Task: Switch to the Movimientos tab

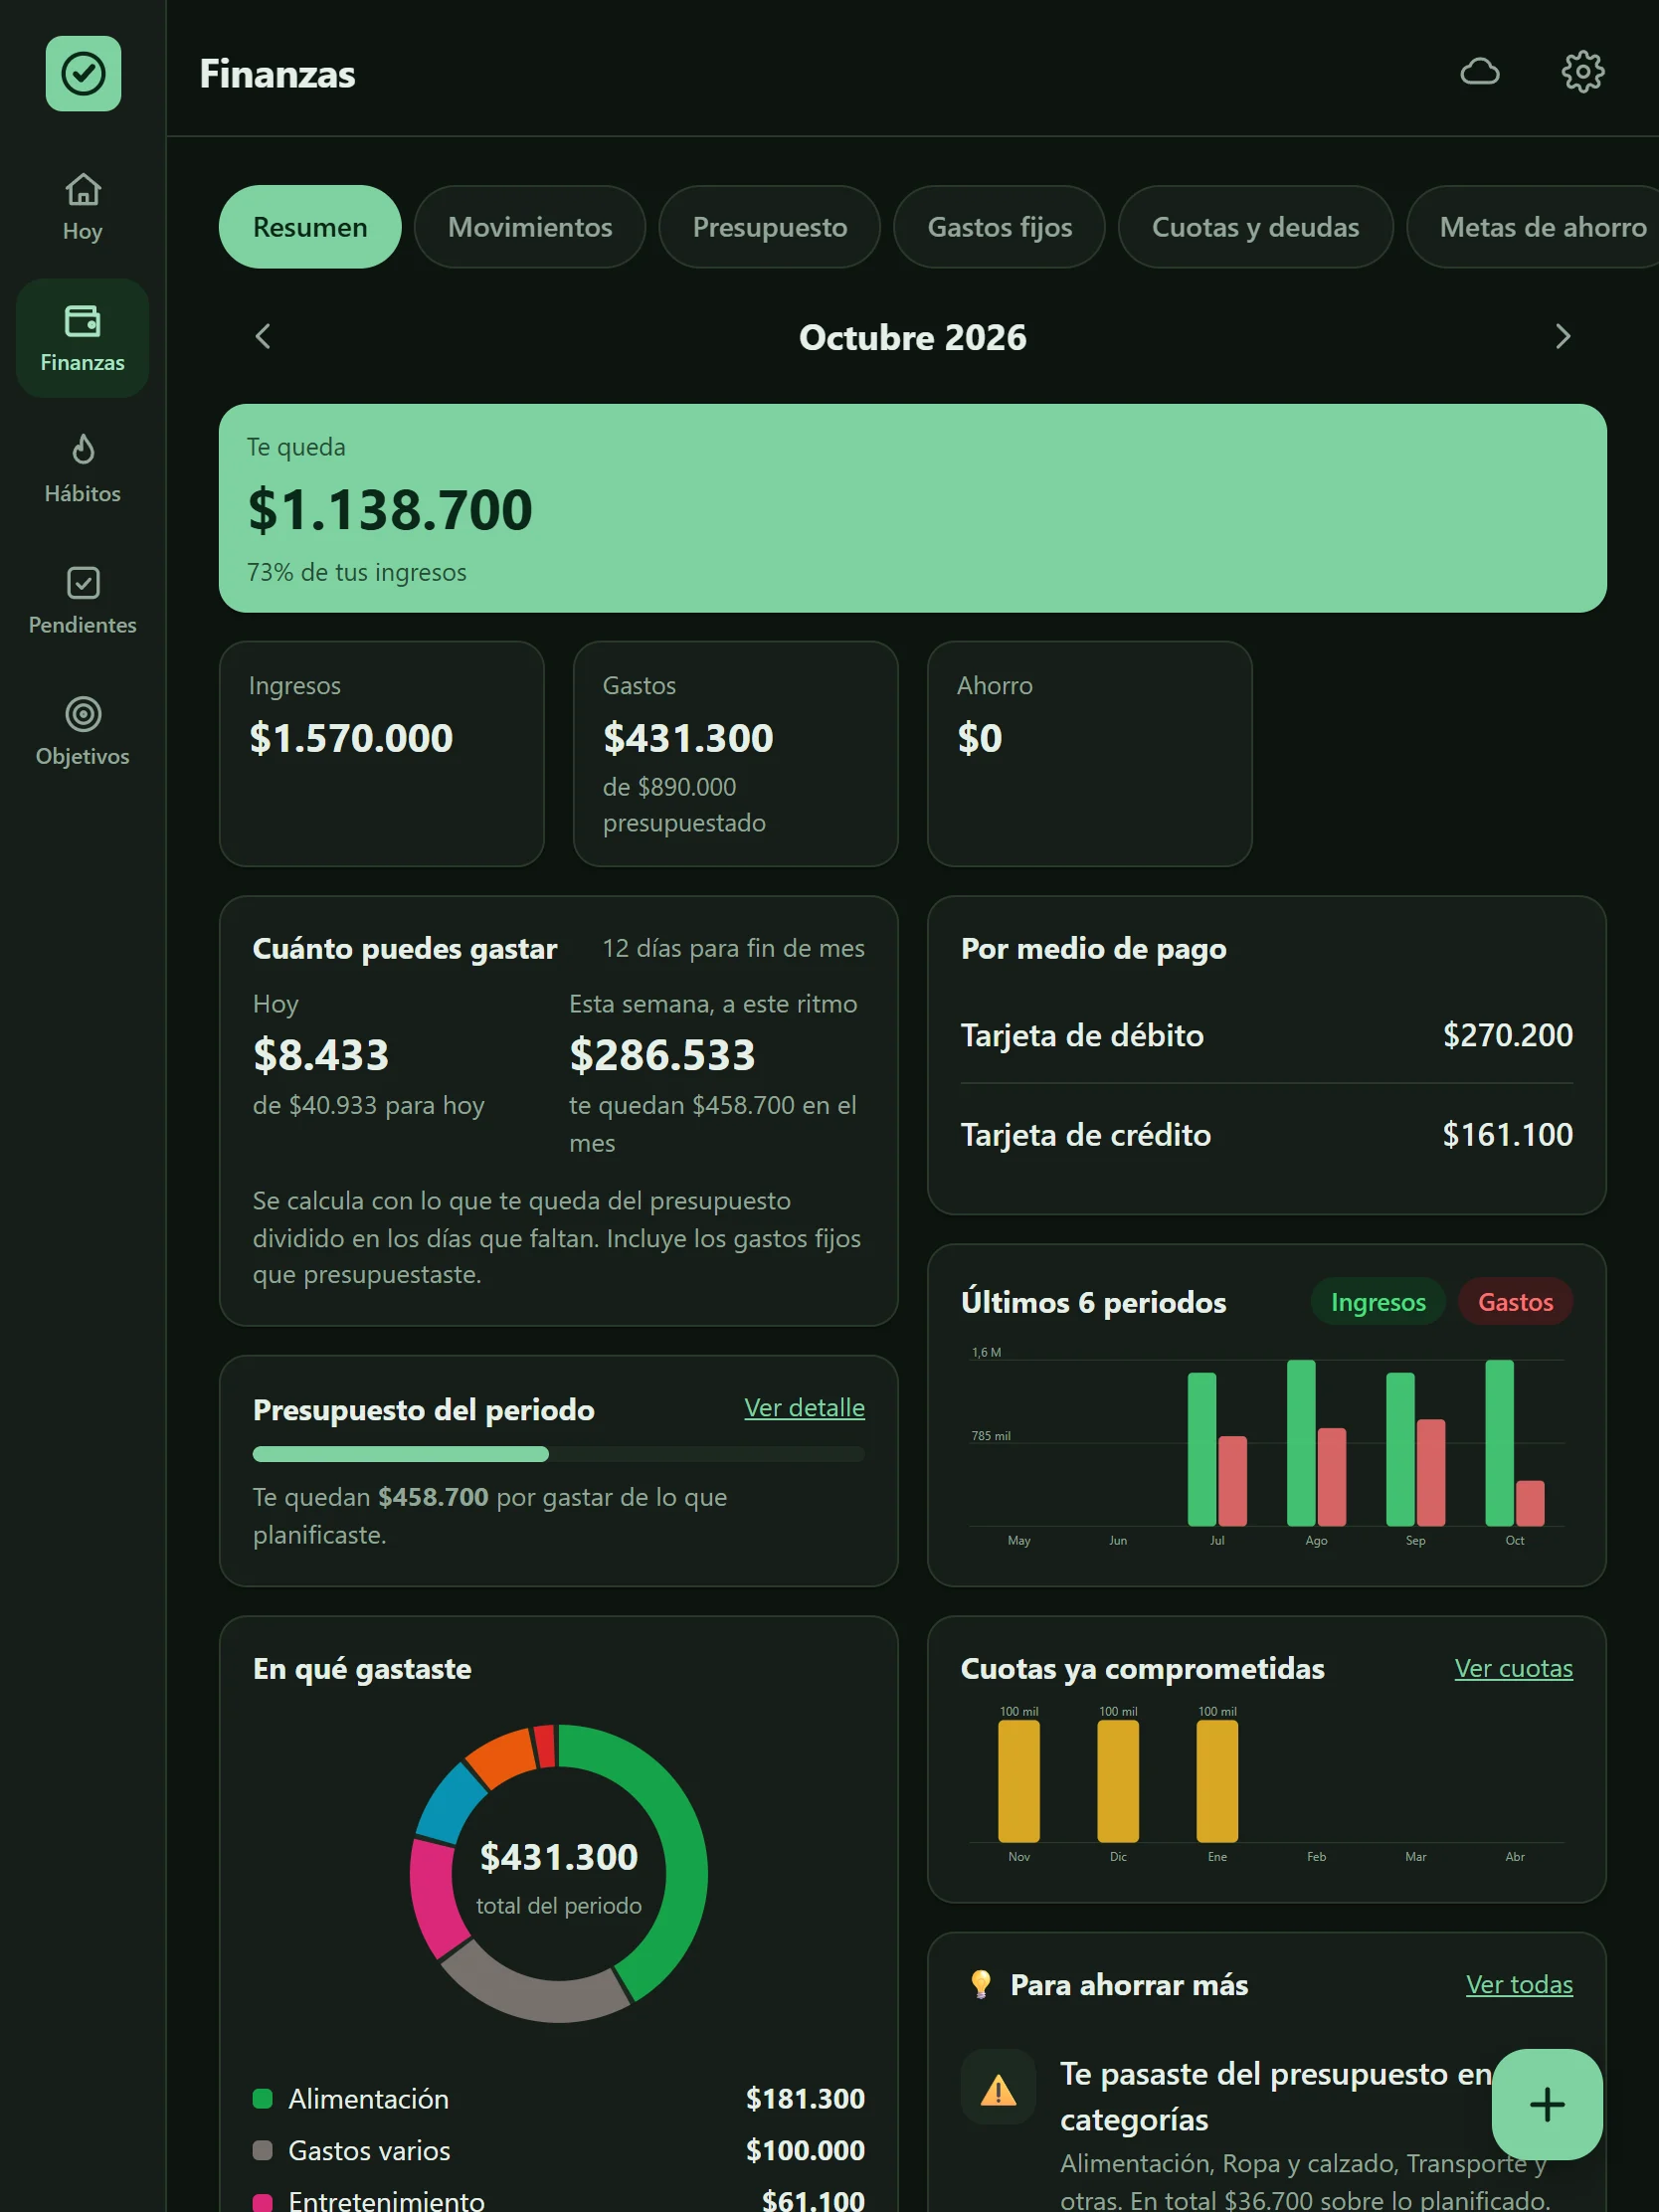Action: point(530,227)
